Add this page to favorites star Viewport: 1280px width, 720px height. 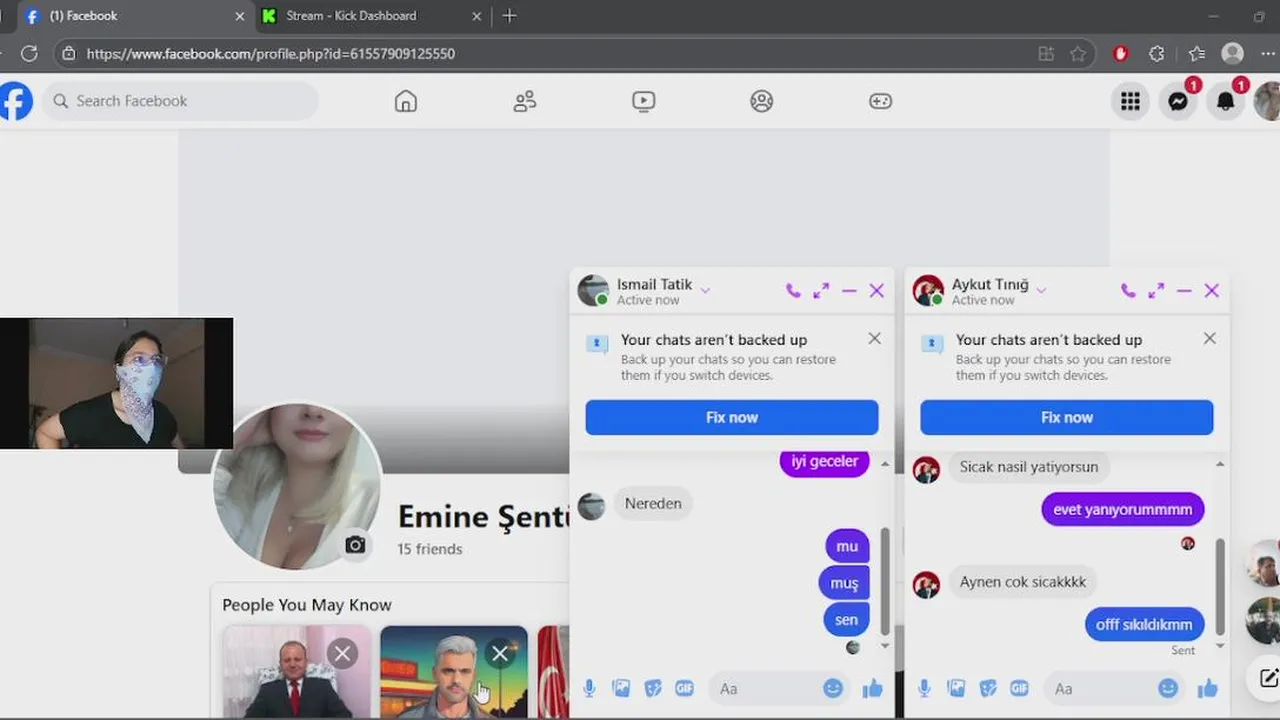[1078, 54]
